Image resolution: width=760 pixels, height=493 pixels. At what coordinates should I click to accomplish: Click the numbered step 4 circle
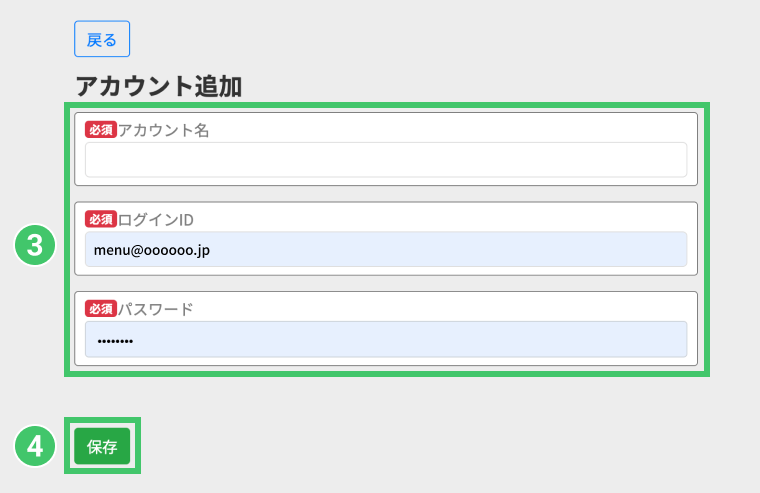coord(35,446)
